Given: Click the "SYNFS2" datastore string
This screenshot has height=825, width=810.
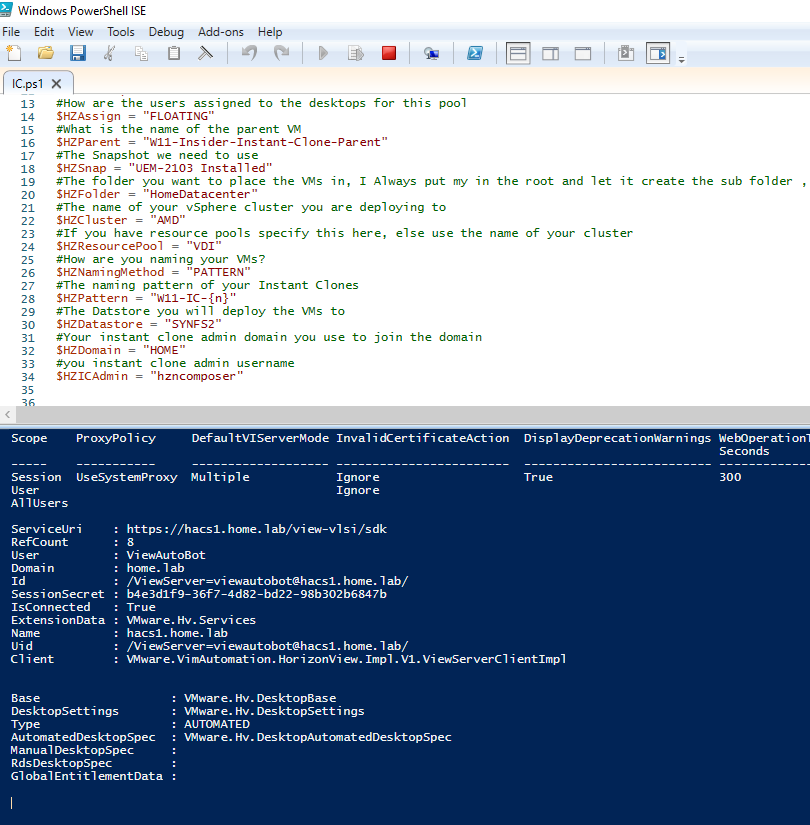Looking at the screenshot, I should coord(193,324).
